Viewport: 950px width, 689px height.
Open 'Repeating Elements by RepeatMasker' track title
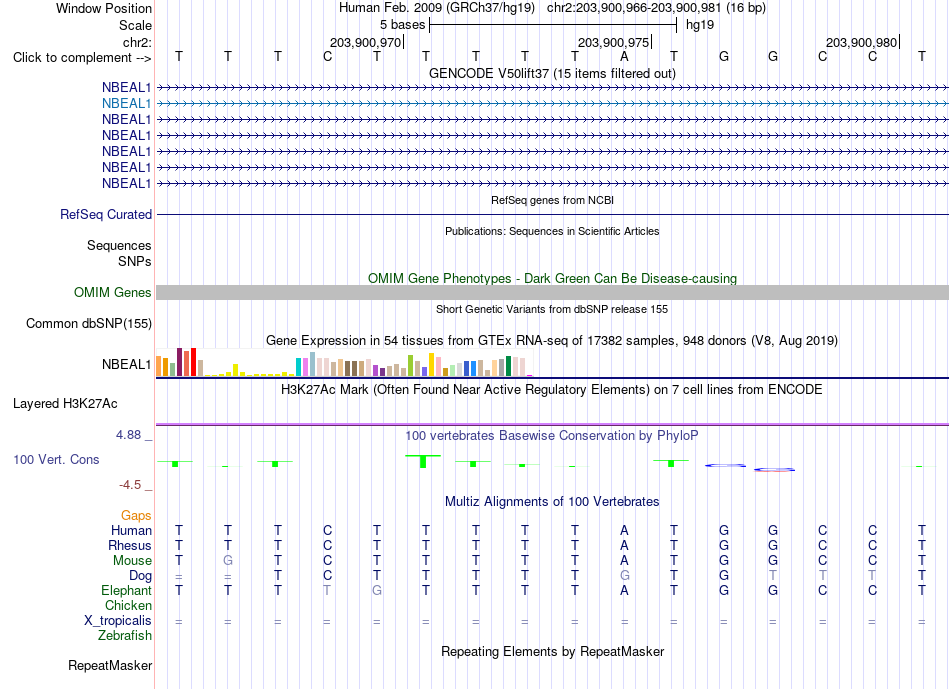click(x=552, y=651)
